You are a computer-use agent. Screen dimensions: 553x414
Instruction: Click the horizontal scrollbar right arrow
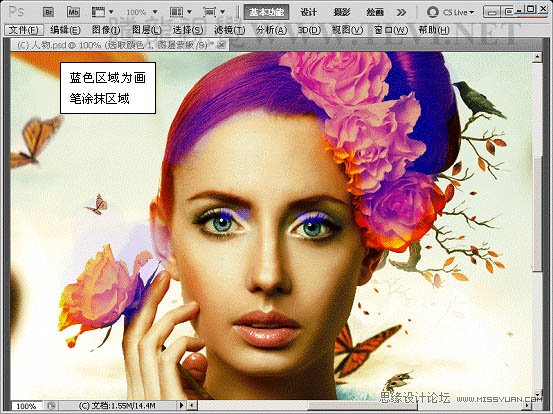tap(527, 406)
